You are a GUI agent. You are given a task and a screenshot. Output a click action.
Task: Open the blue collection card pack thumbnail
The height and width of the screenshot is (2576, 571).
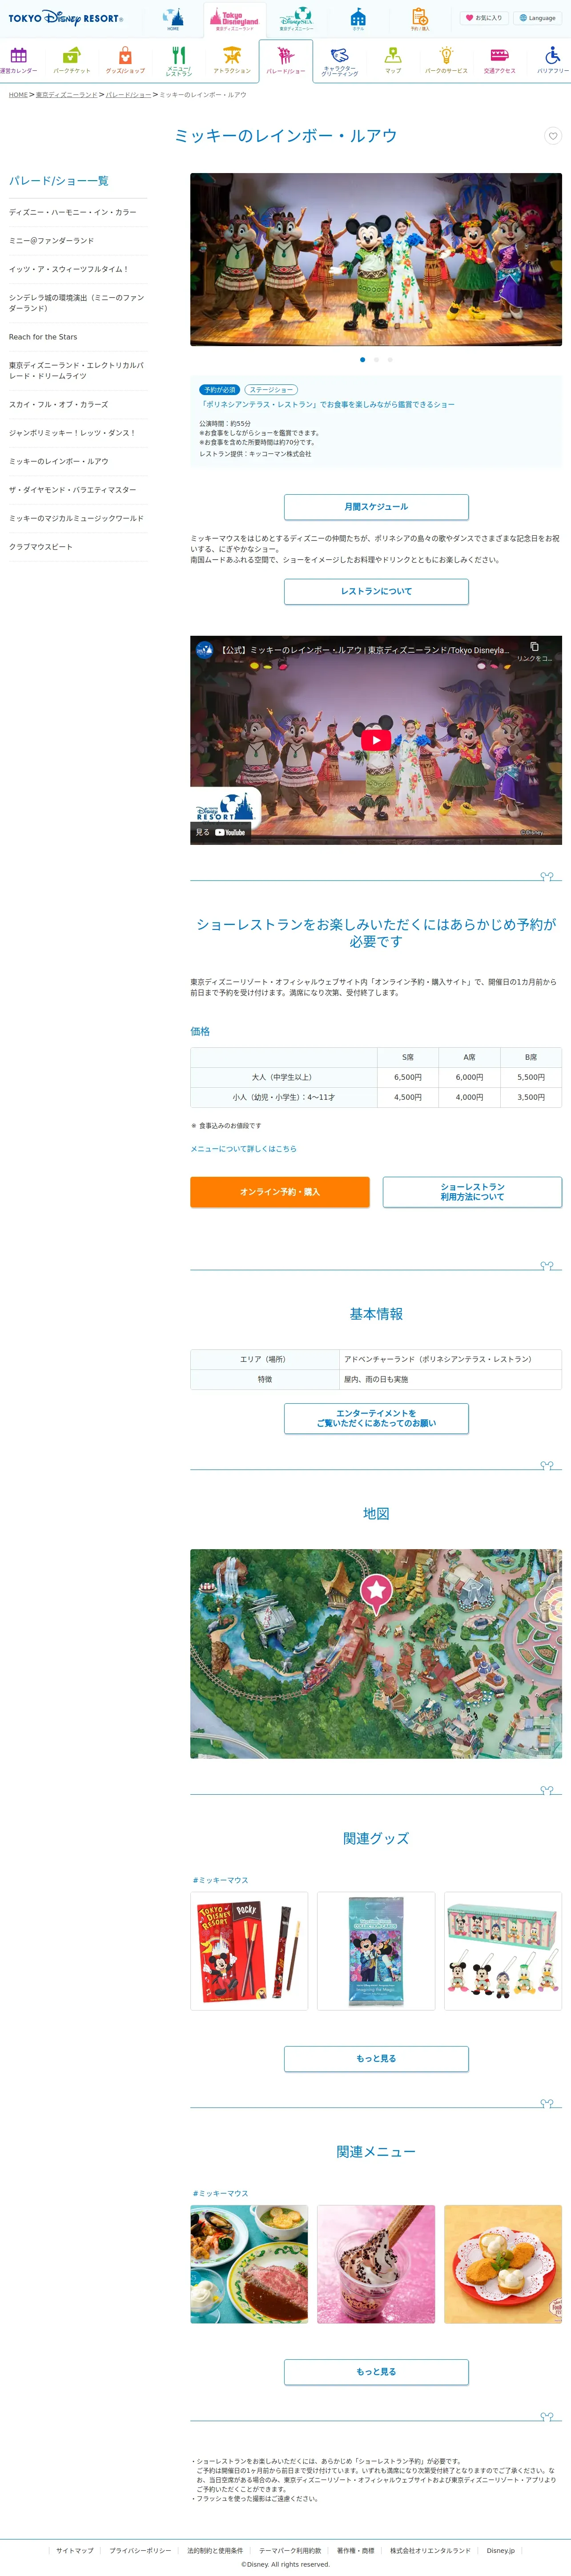[x=376, y=1951]
